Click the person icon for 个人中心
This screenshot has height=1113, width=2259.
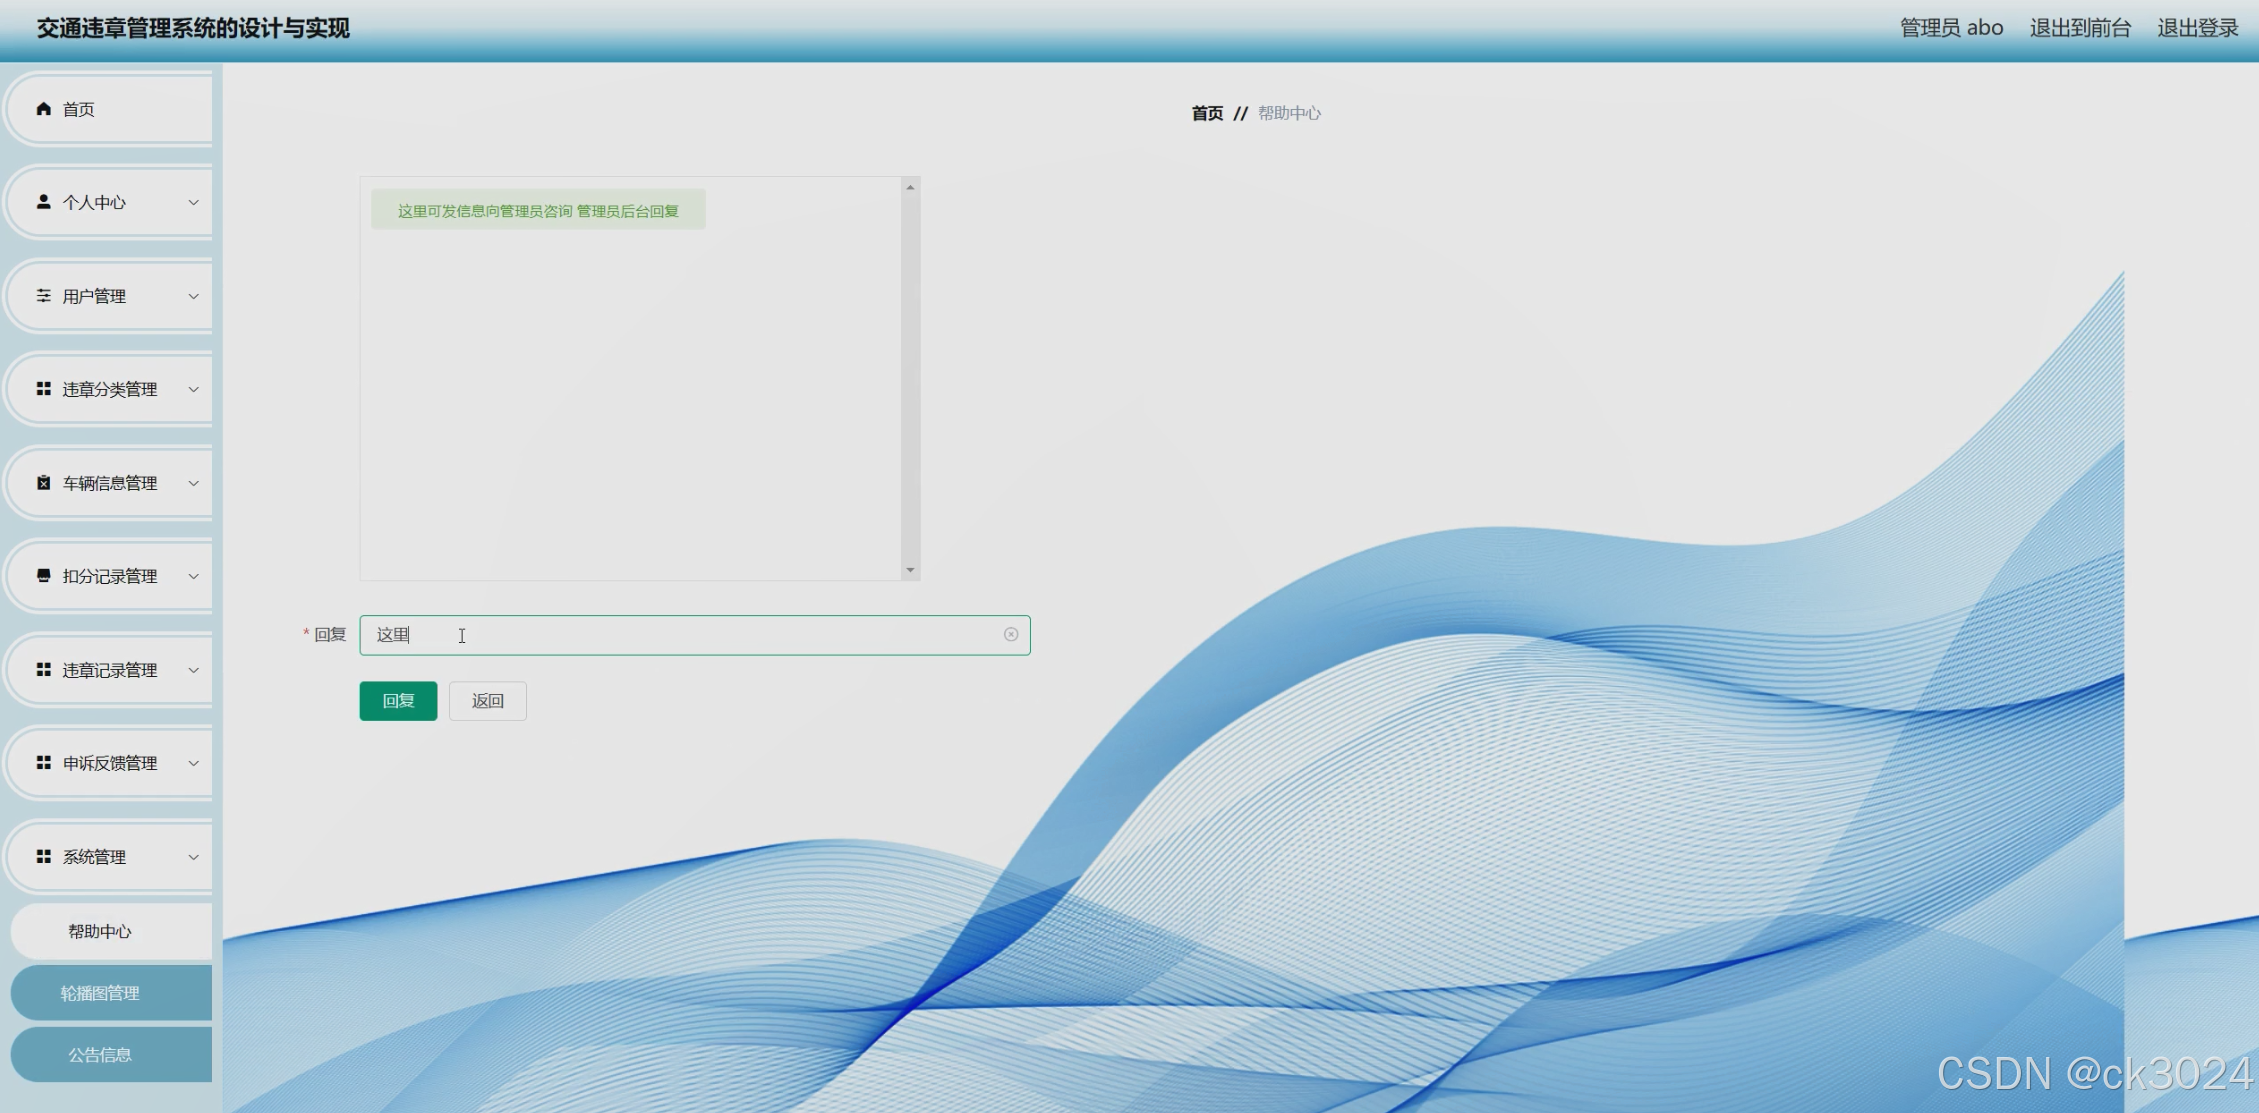(x=43, y=202)
